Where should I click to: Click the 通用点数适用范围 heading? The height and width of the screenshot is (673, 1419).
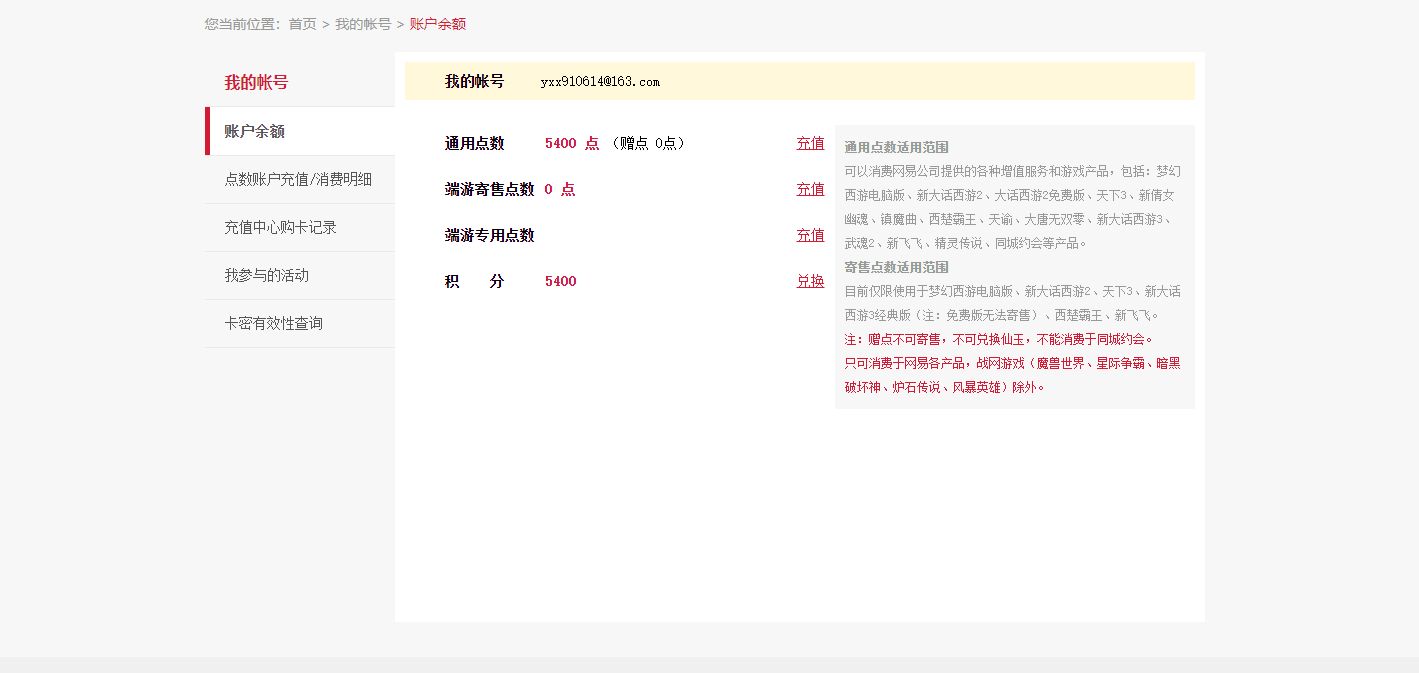coord(897,147)
